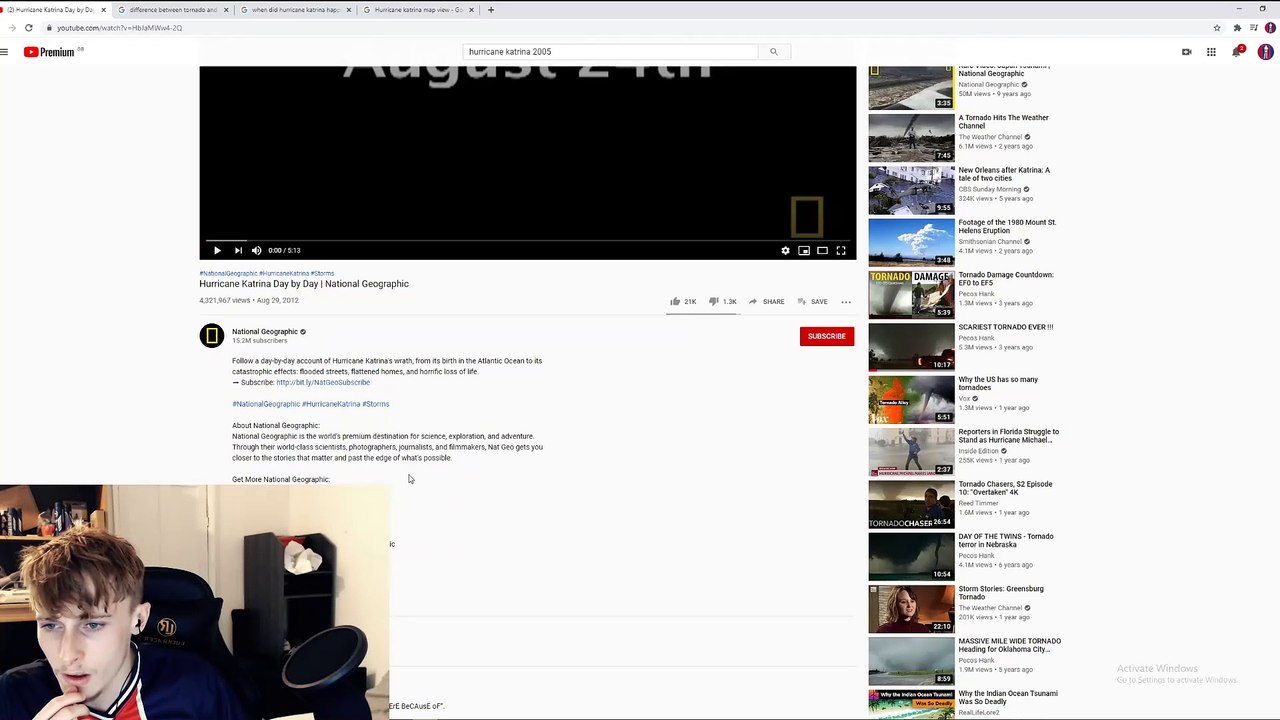The width and height of the screenshot is (1280, 720).
Task: Close the 'difference between tornado' tab
Action: 226,10
